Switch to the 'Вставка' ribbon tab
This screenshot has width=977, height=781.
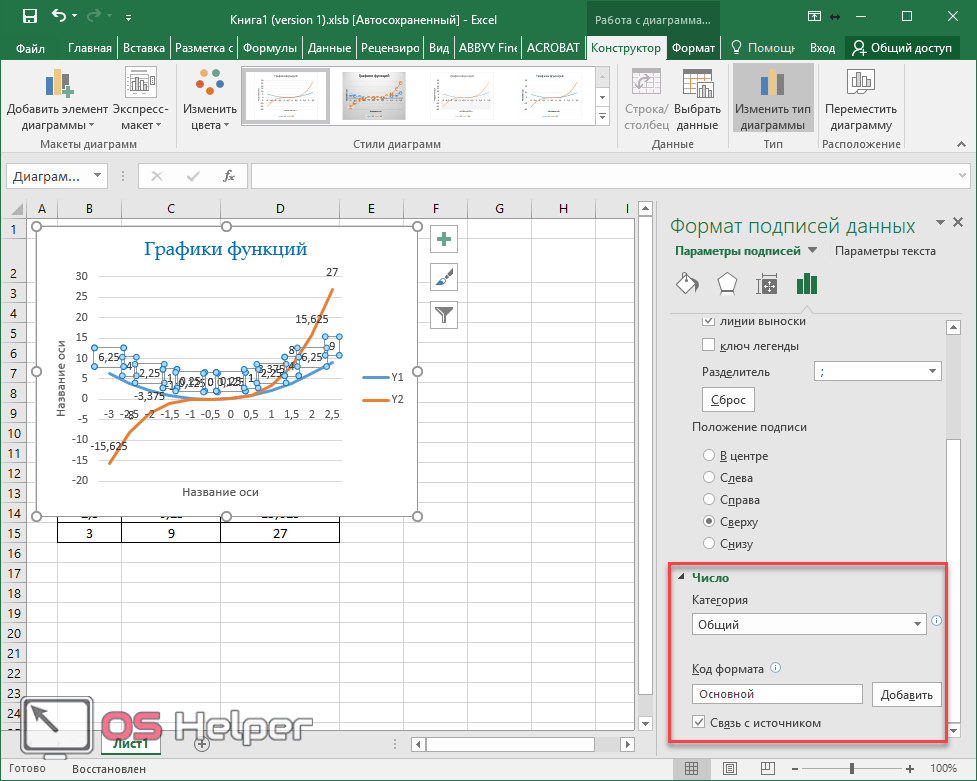click(x=143, y=48)
